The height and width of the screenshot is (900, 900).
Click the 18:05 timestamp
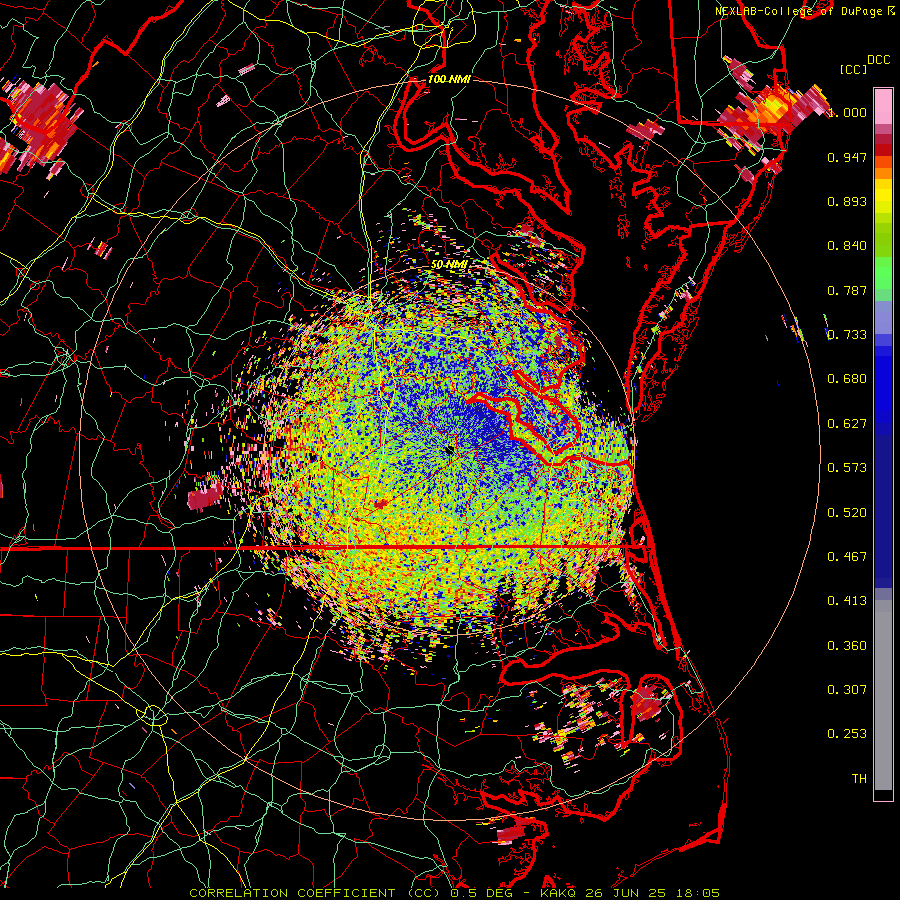(697, 893)
